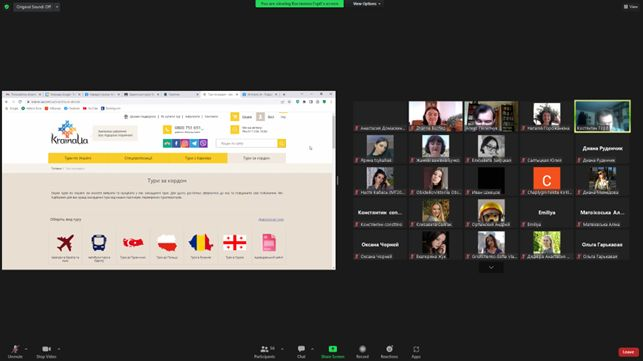Viewport: 643px width, 361px height.
Task: Open the Participants panel
Action: 265,351
